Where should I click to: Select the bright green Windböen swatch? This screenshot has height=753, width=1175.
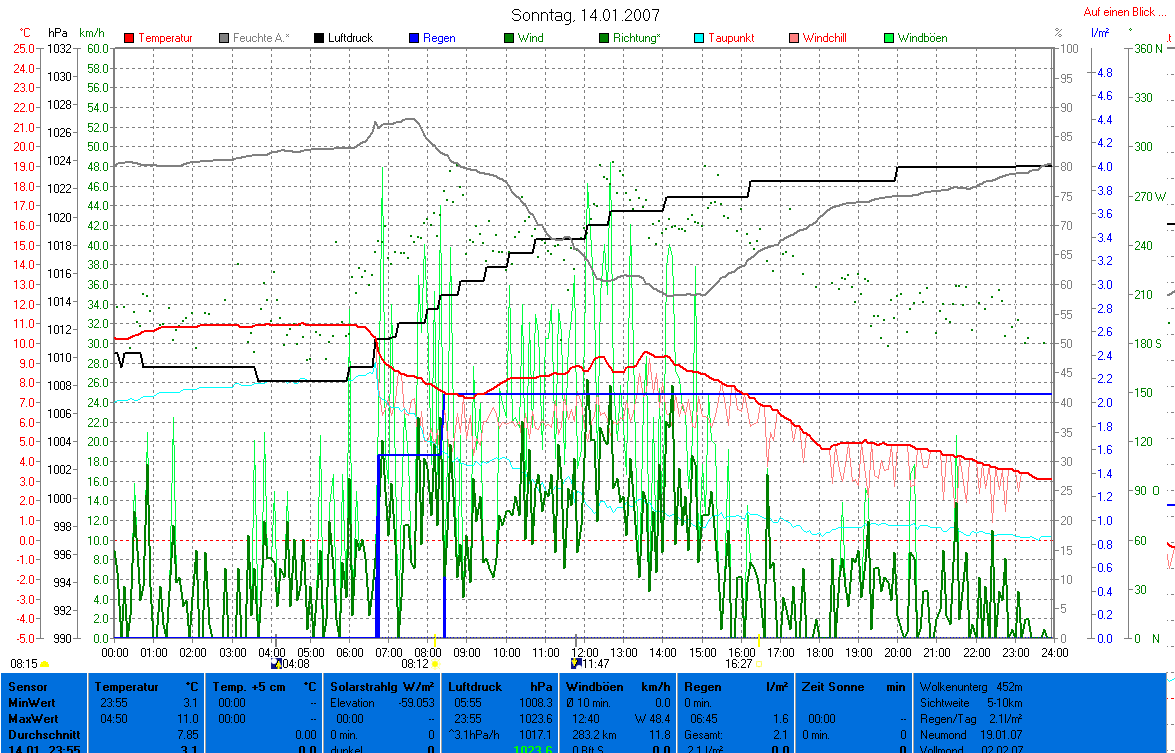889,38
